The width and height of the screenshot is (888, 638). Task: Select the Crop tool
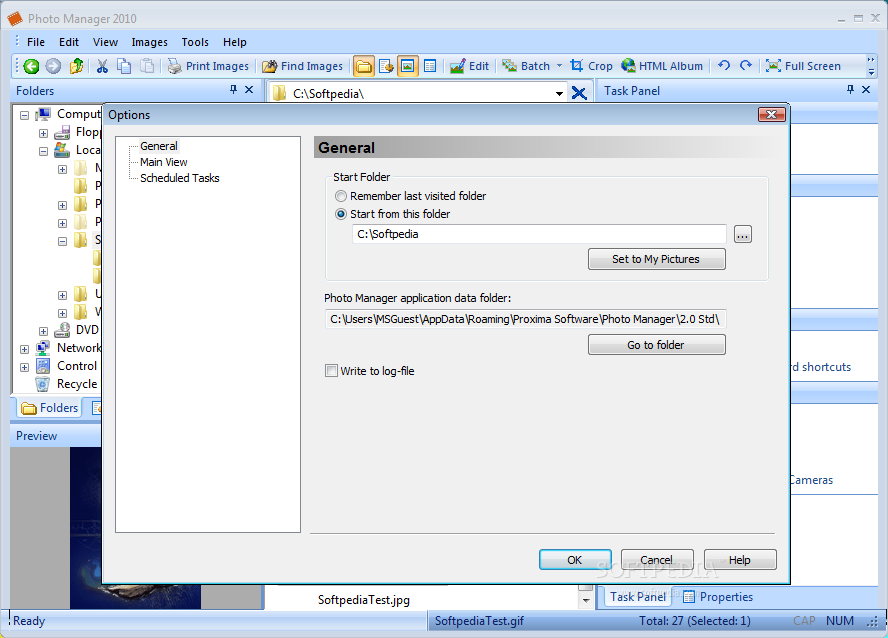(591, 66)
